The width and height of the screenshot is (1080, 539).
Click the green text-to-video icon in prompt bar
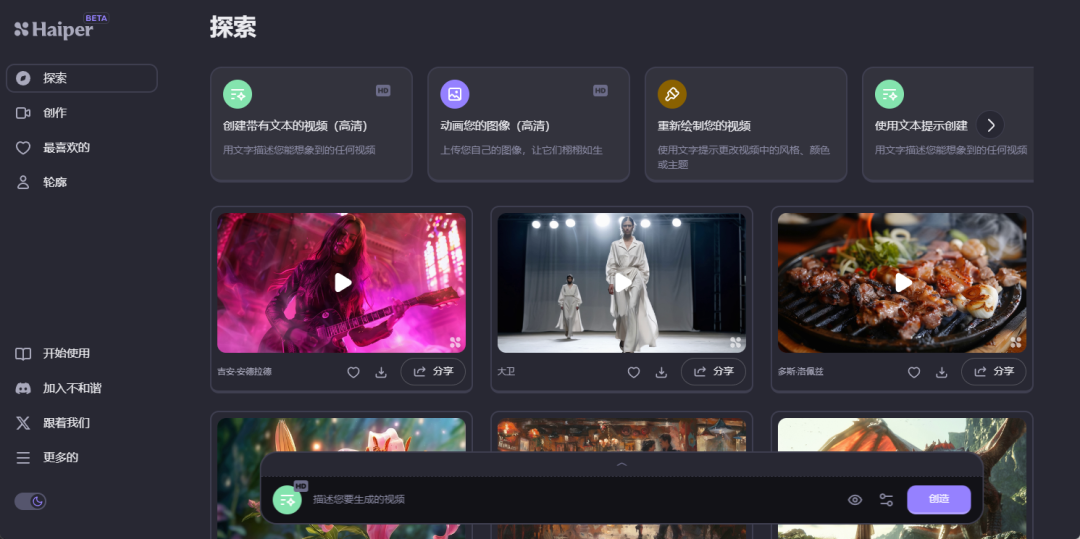tap(287, 499)
